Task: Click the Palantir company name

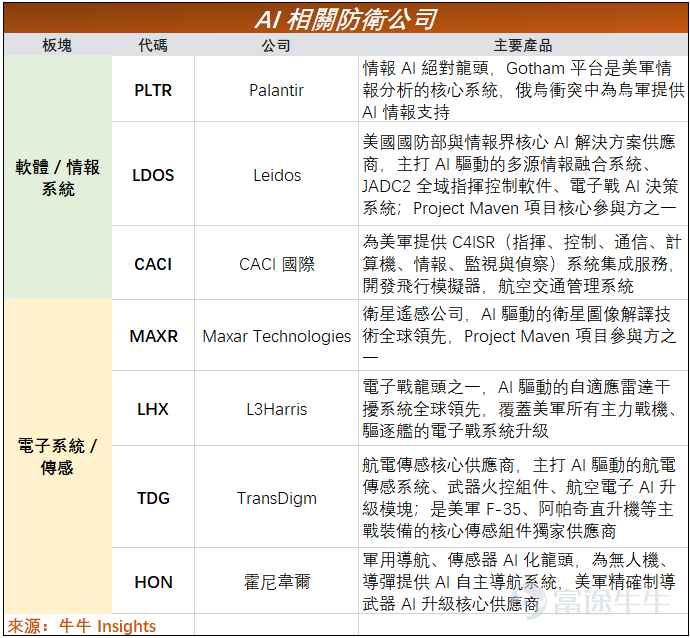Action: pyautogui.click(x=276, y=90)
